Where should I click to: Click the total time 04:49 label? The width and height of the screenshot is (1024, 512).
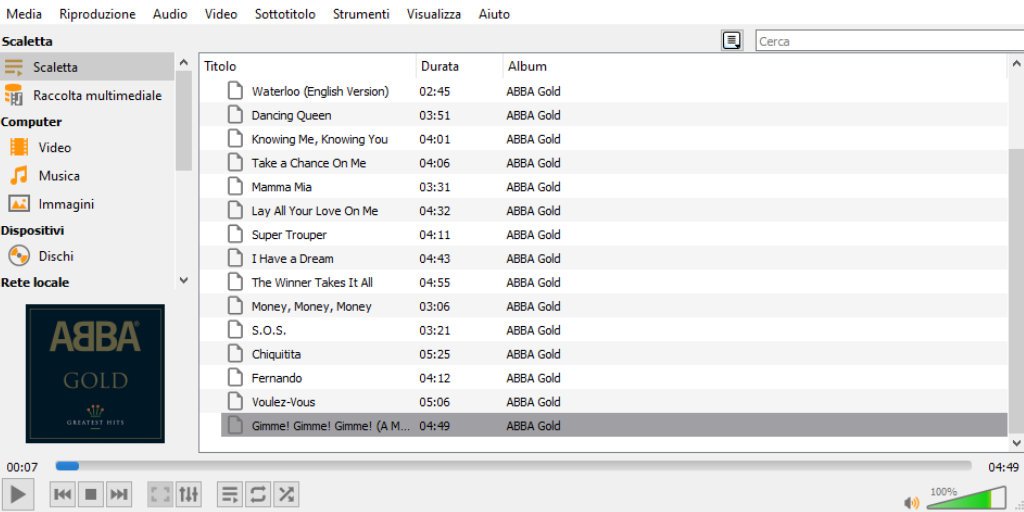(x=1003, y=467)
